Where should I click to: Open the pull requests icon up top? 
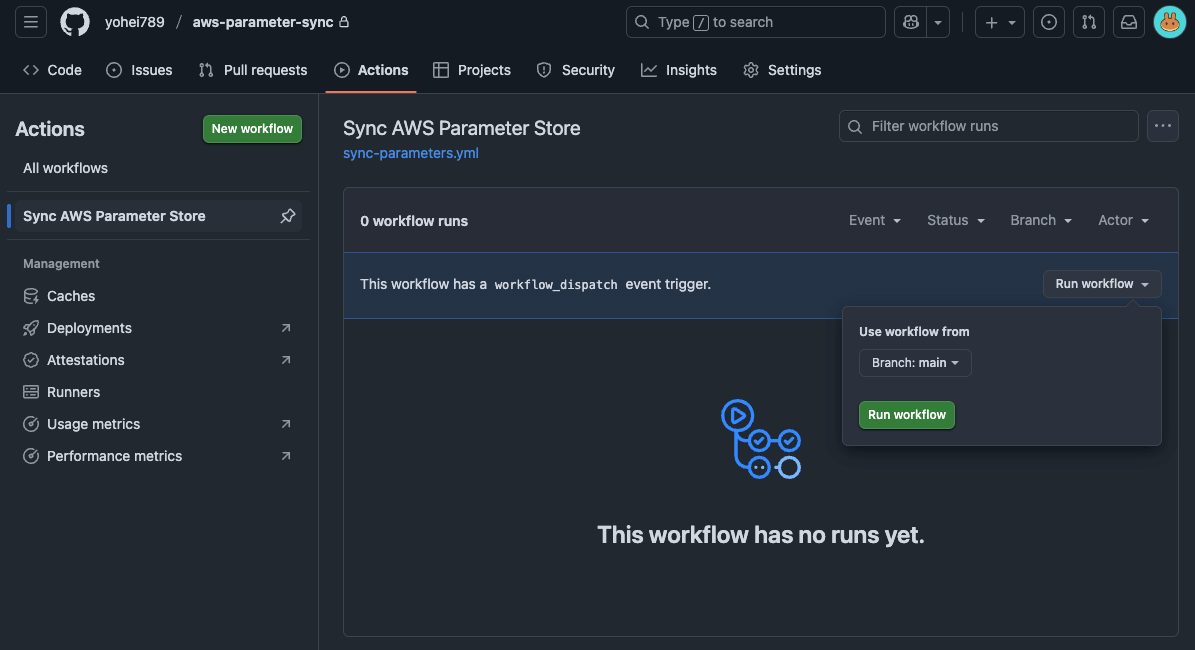click(x=1088, y=22)
